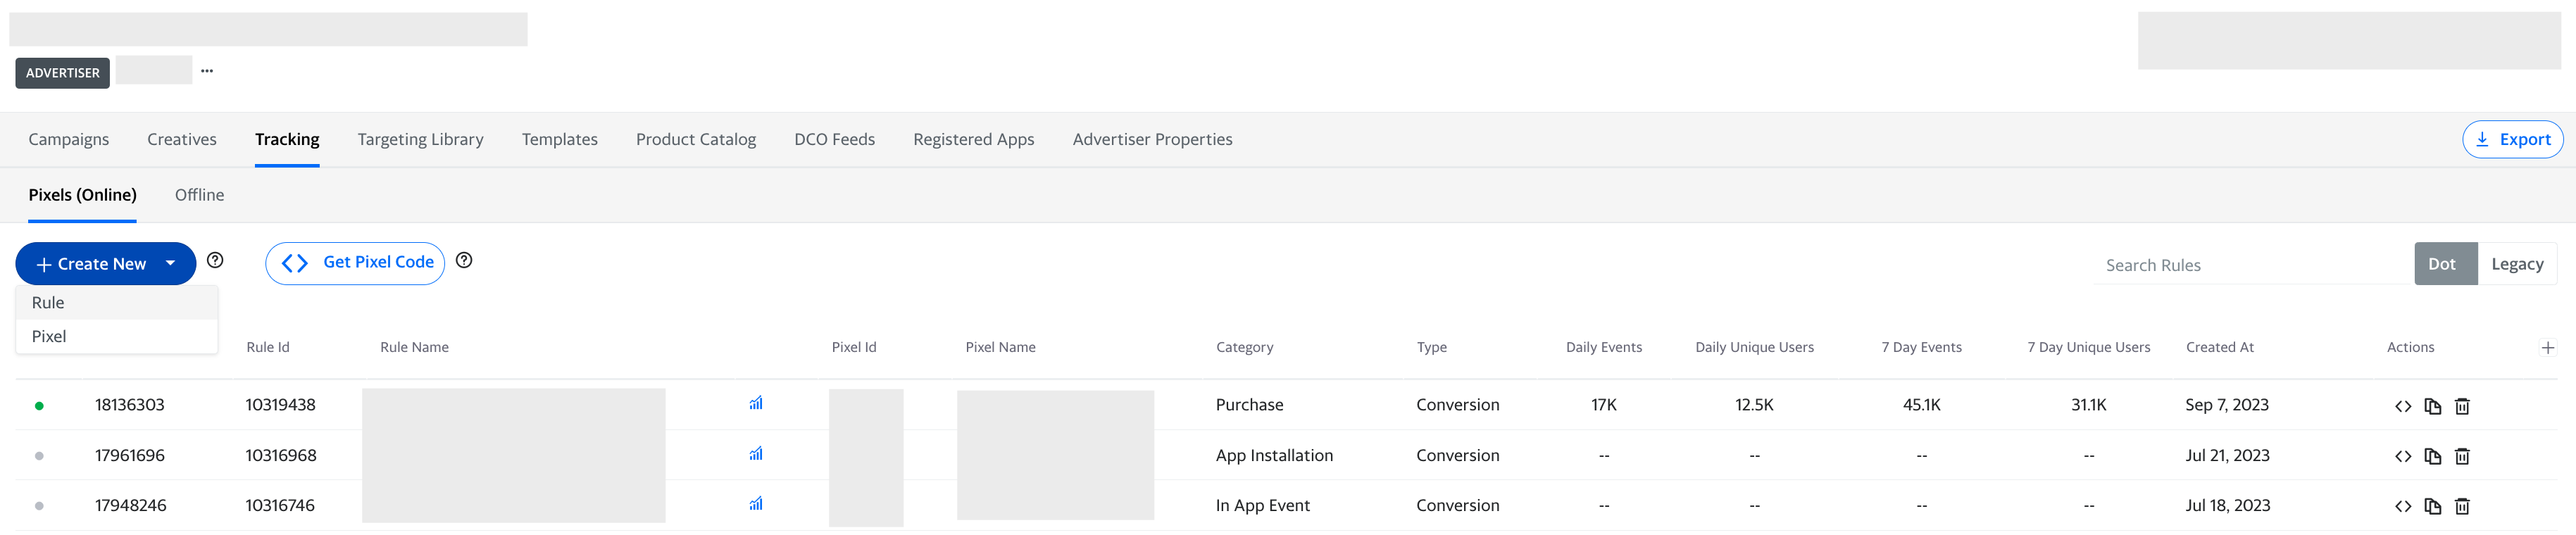2576x535 pixels.
Task: Switch to the Offline tab
Action: click(x=199, y=195)
